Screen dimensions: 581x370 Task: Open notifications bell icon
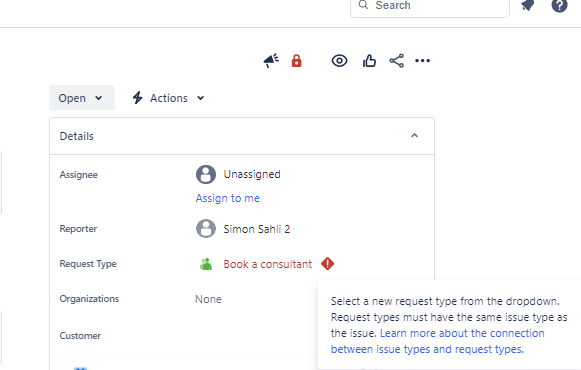pyautogui.click(x=528, y=6)
